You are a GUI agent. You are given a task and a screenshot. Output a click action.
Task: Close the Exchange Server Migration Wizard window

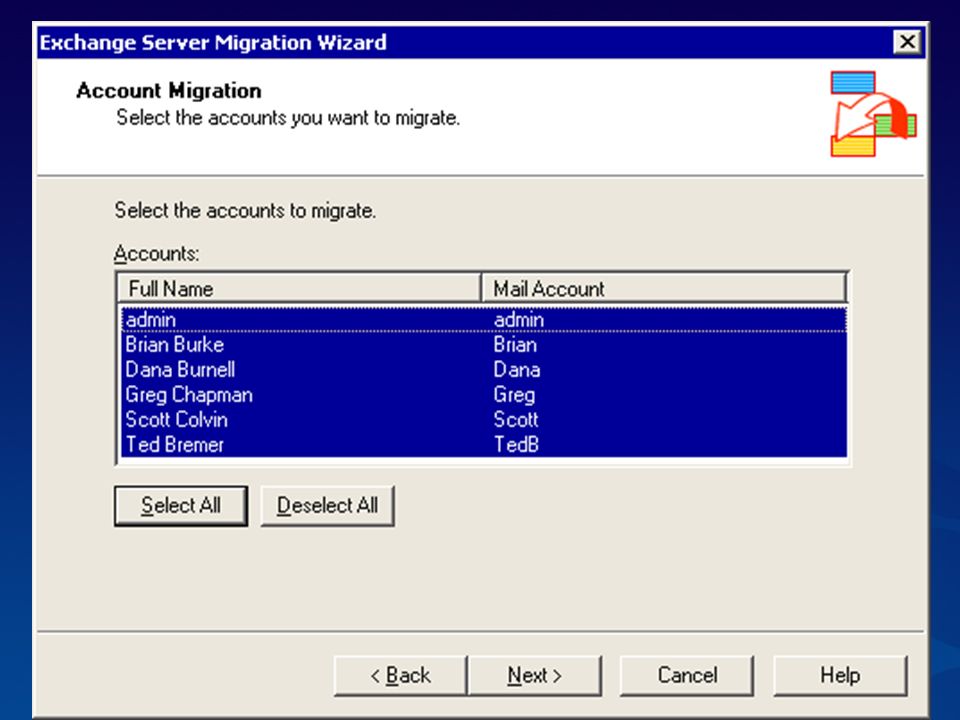coord(907,42)
